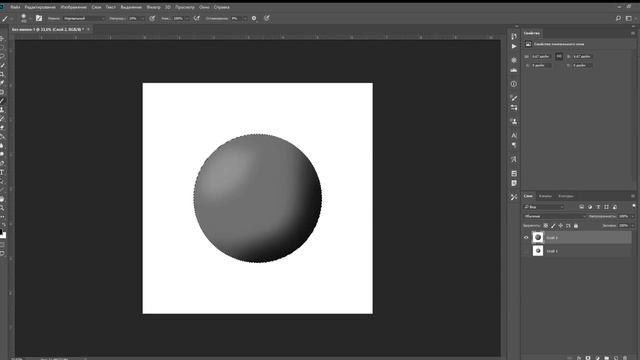Viewport: 640px width, 360px height.
Task: Toggle the link width and height icon
Action: coord(559,56)
